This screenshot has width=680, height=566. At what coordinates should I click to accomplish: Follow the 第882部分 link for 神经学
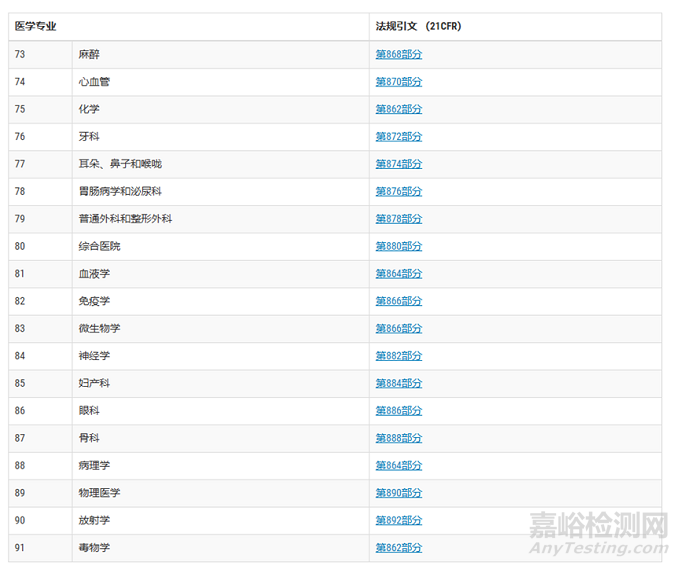pyautogui.click(x=398, y=355)
